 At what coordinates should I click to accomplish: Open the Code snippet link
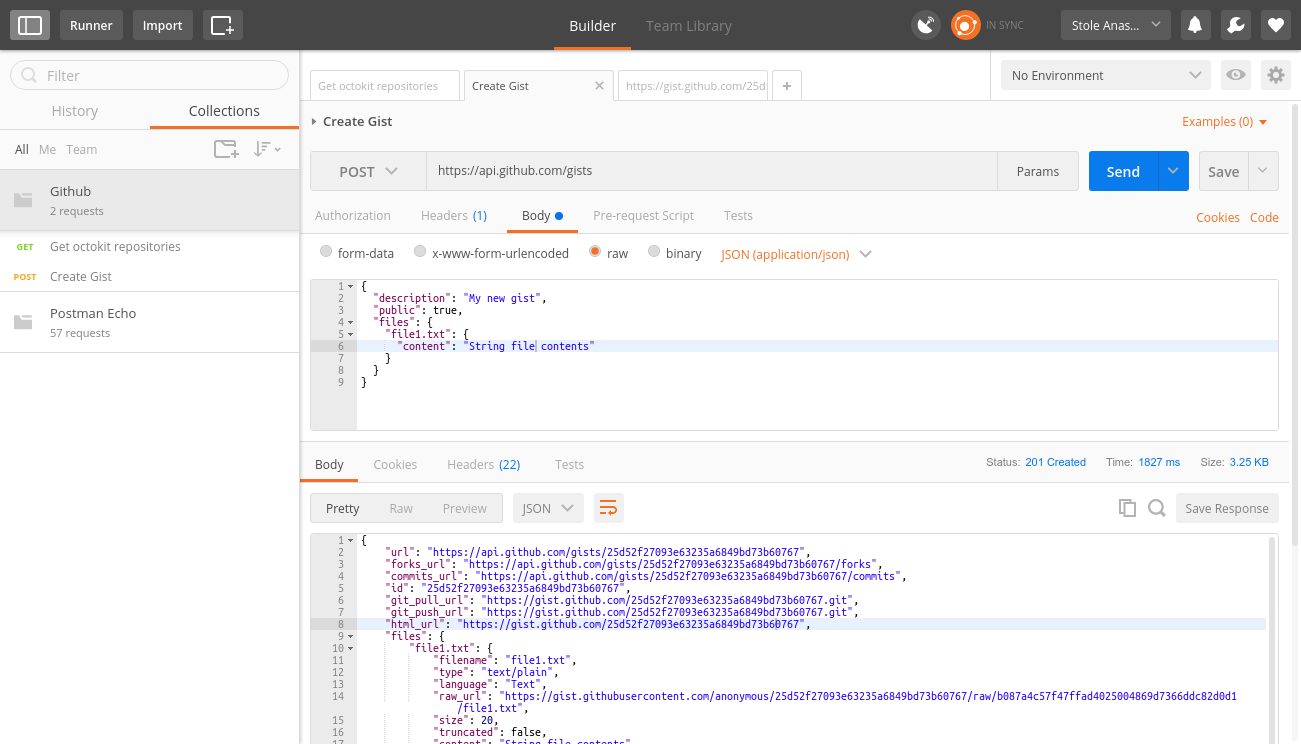click(x=1264, y=217)
